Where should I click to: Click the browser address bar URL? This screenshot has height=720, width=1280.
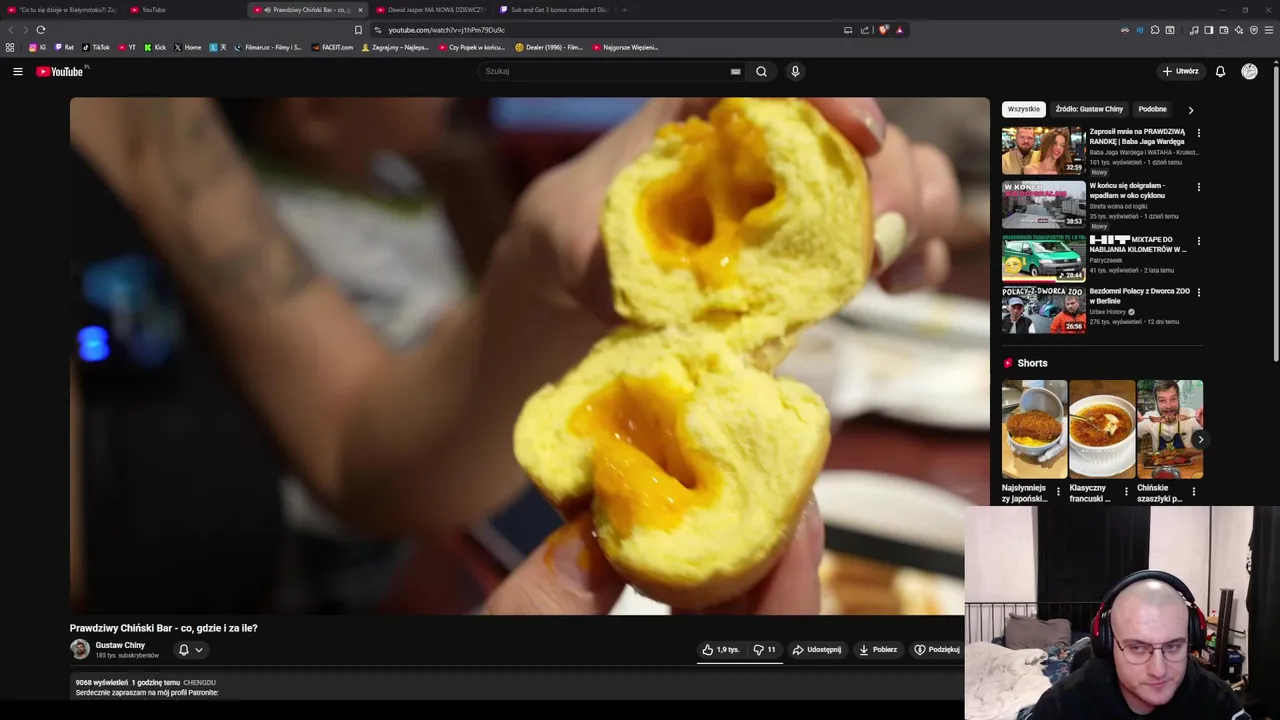(x=446, y=30)
